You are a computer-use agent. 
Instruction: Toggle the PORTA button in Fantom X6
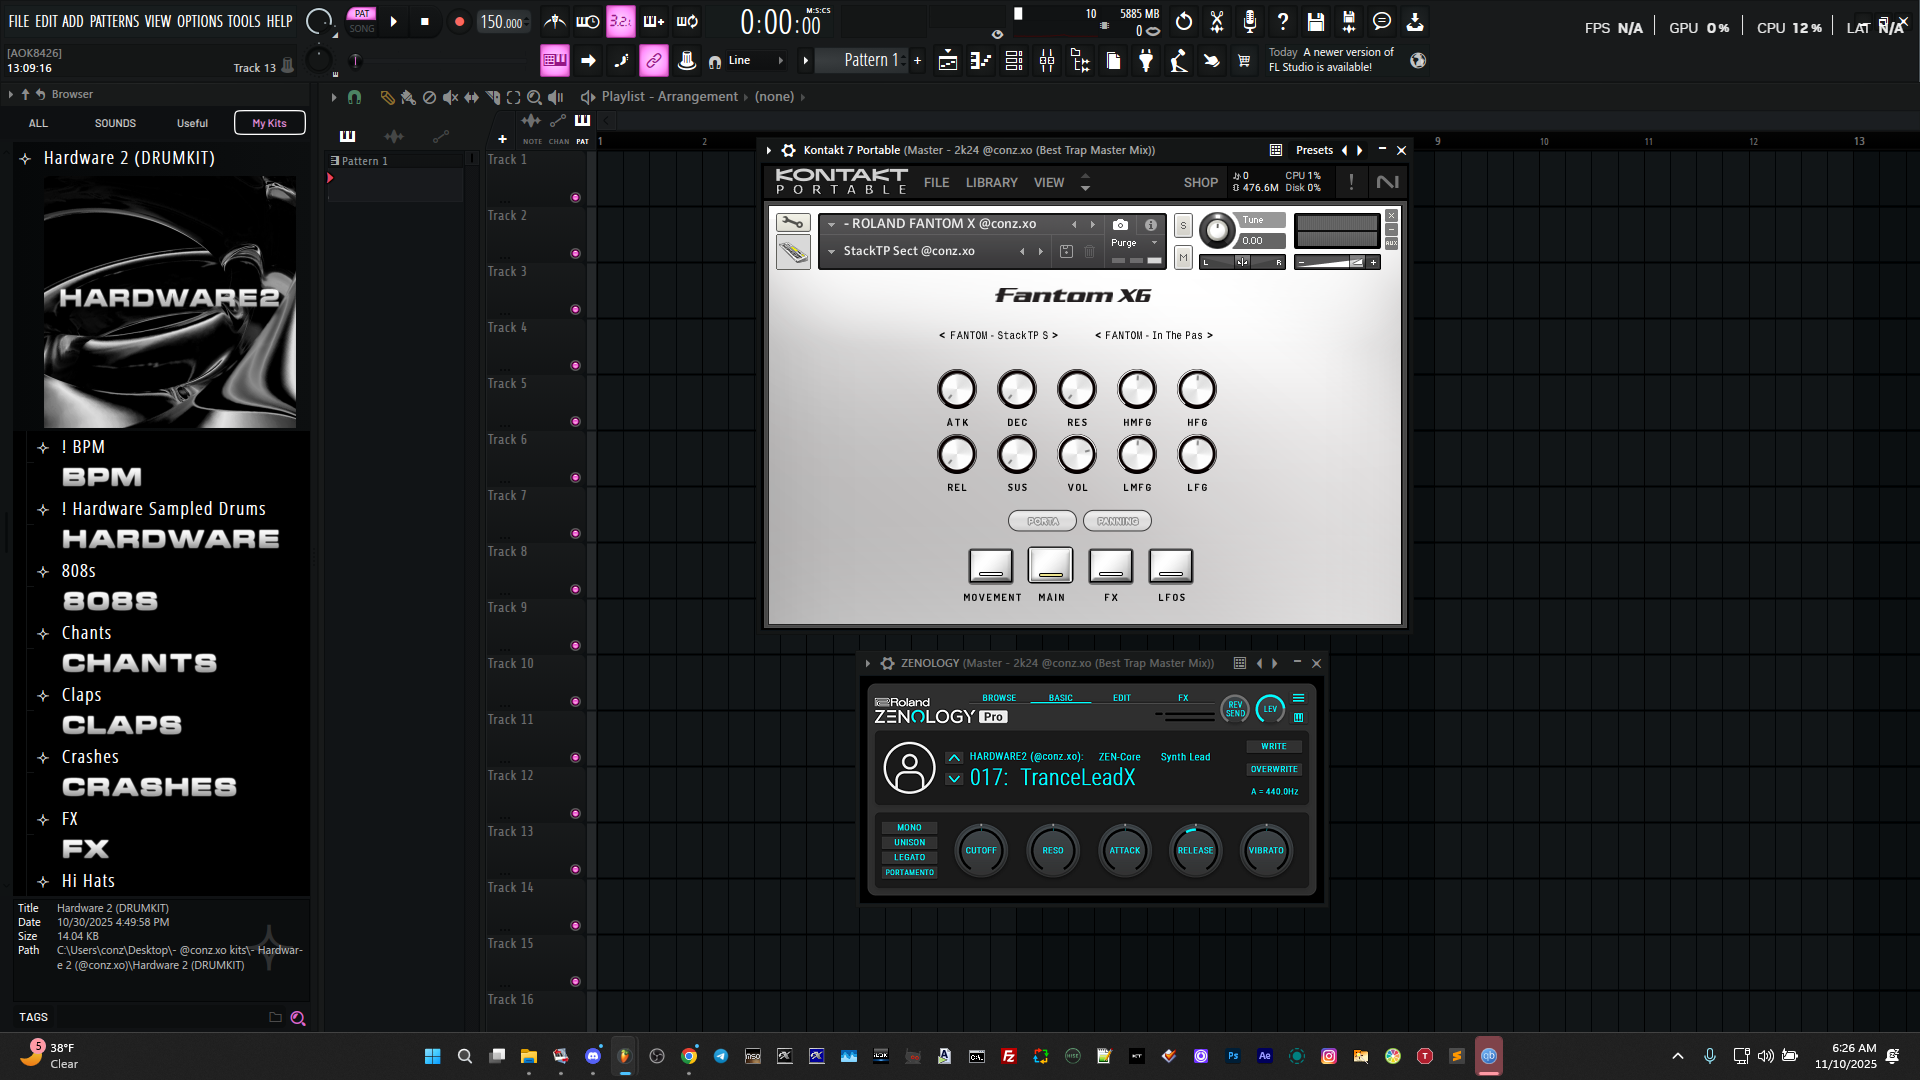coord(1042,521)
